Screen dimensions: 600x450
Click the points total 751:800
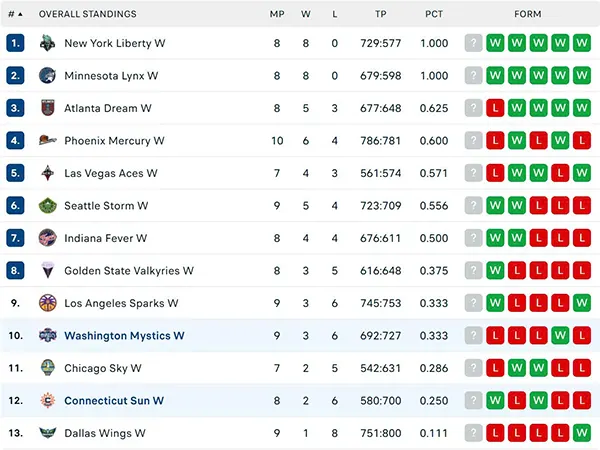[381, 434]
